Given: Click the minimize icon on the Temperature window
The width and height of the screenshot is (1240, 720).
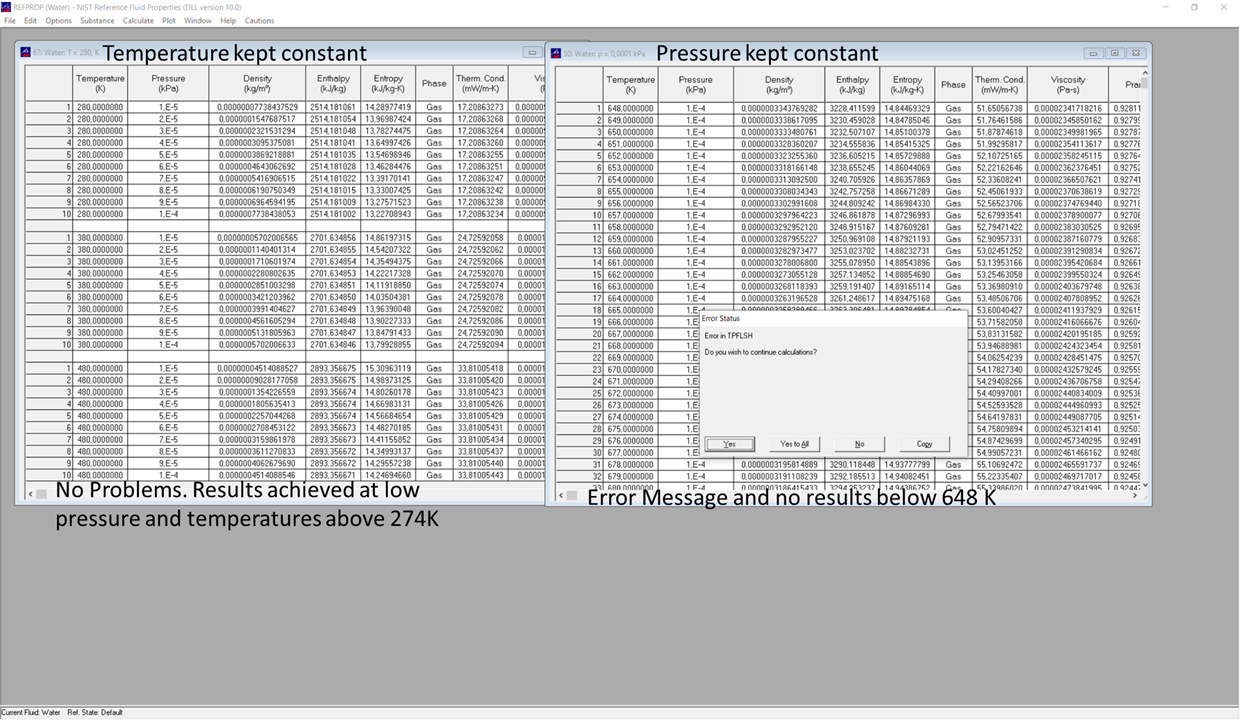Looking at the screenshot, I should [531, 52].
